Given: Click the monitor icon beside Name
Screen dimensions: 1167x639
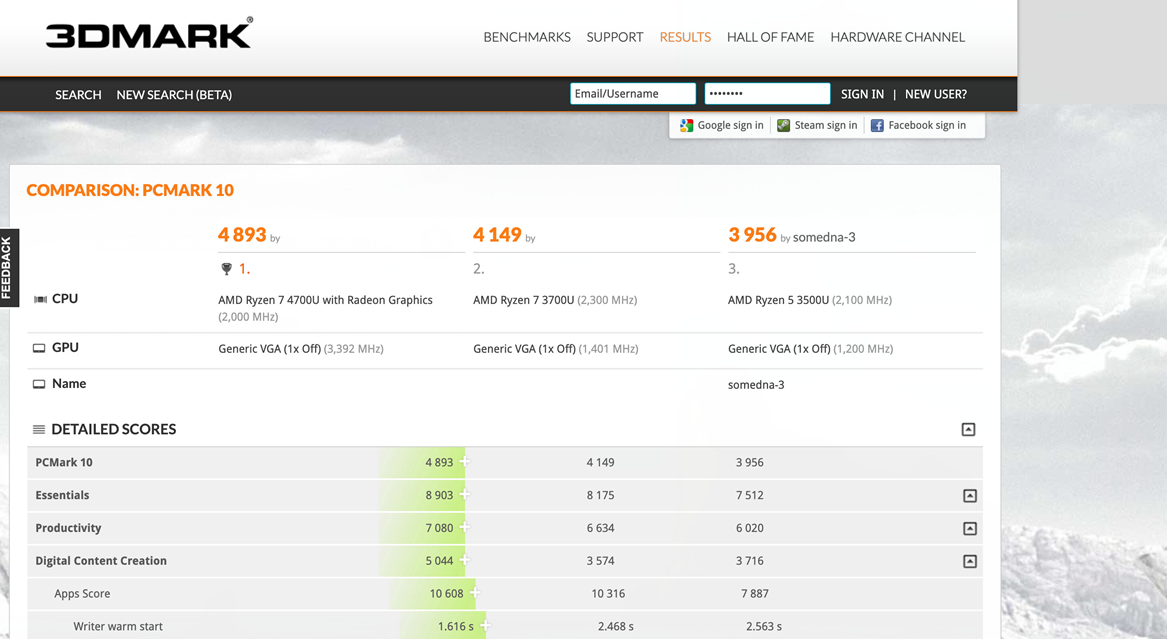Looking at the screenshot, I should pyautogui.click(x=39, y=385).
